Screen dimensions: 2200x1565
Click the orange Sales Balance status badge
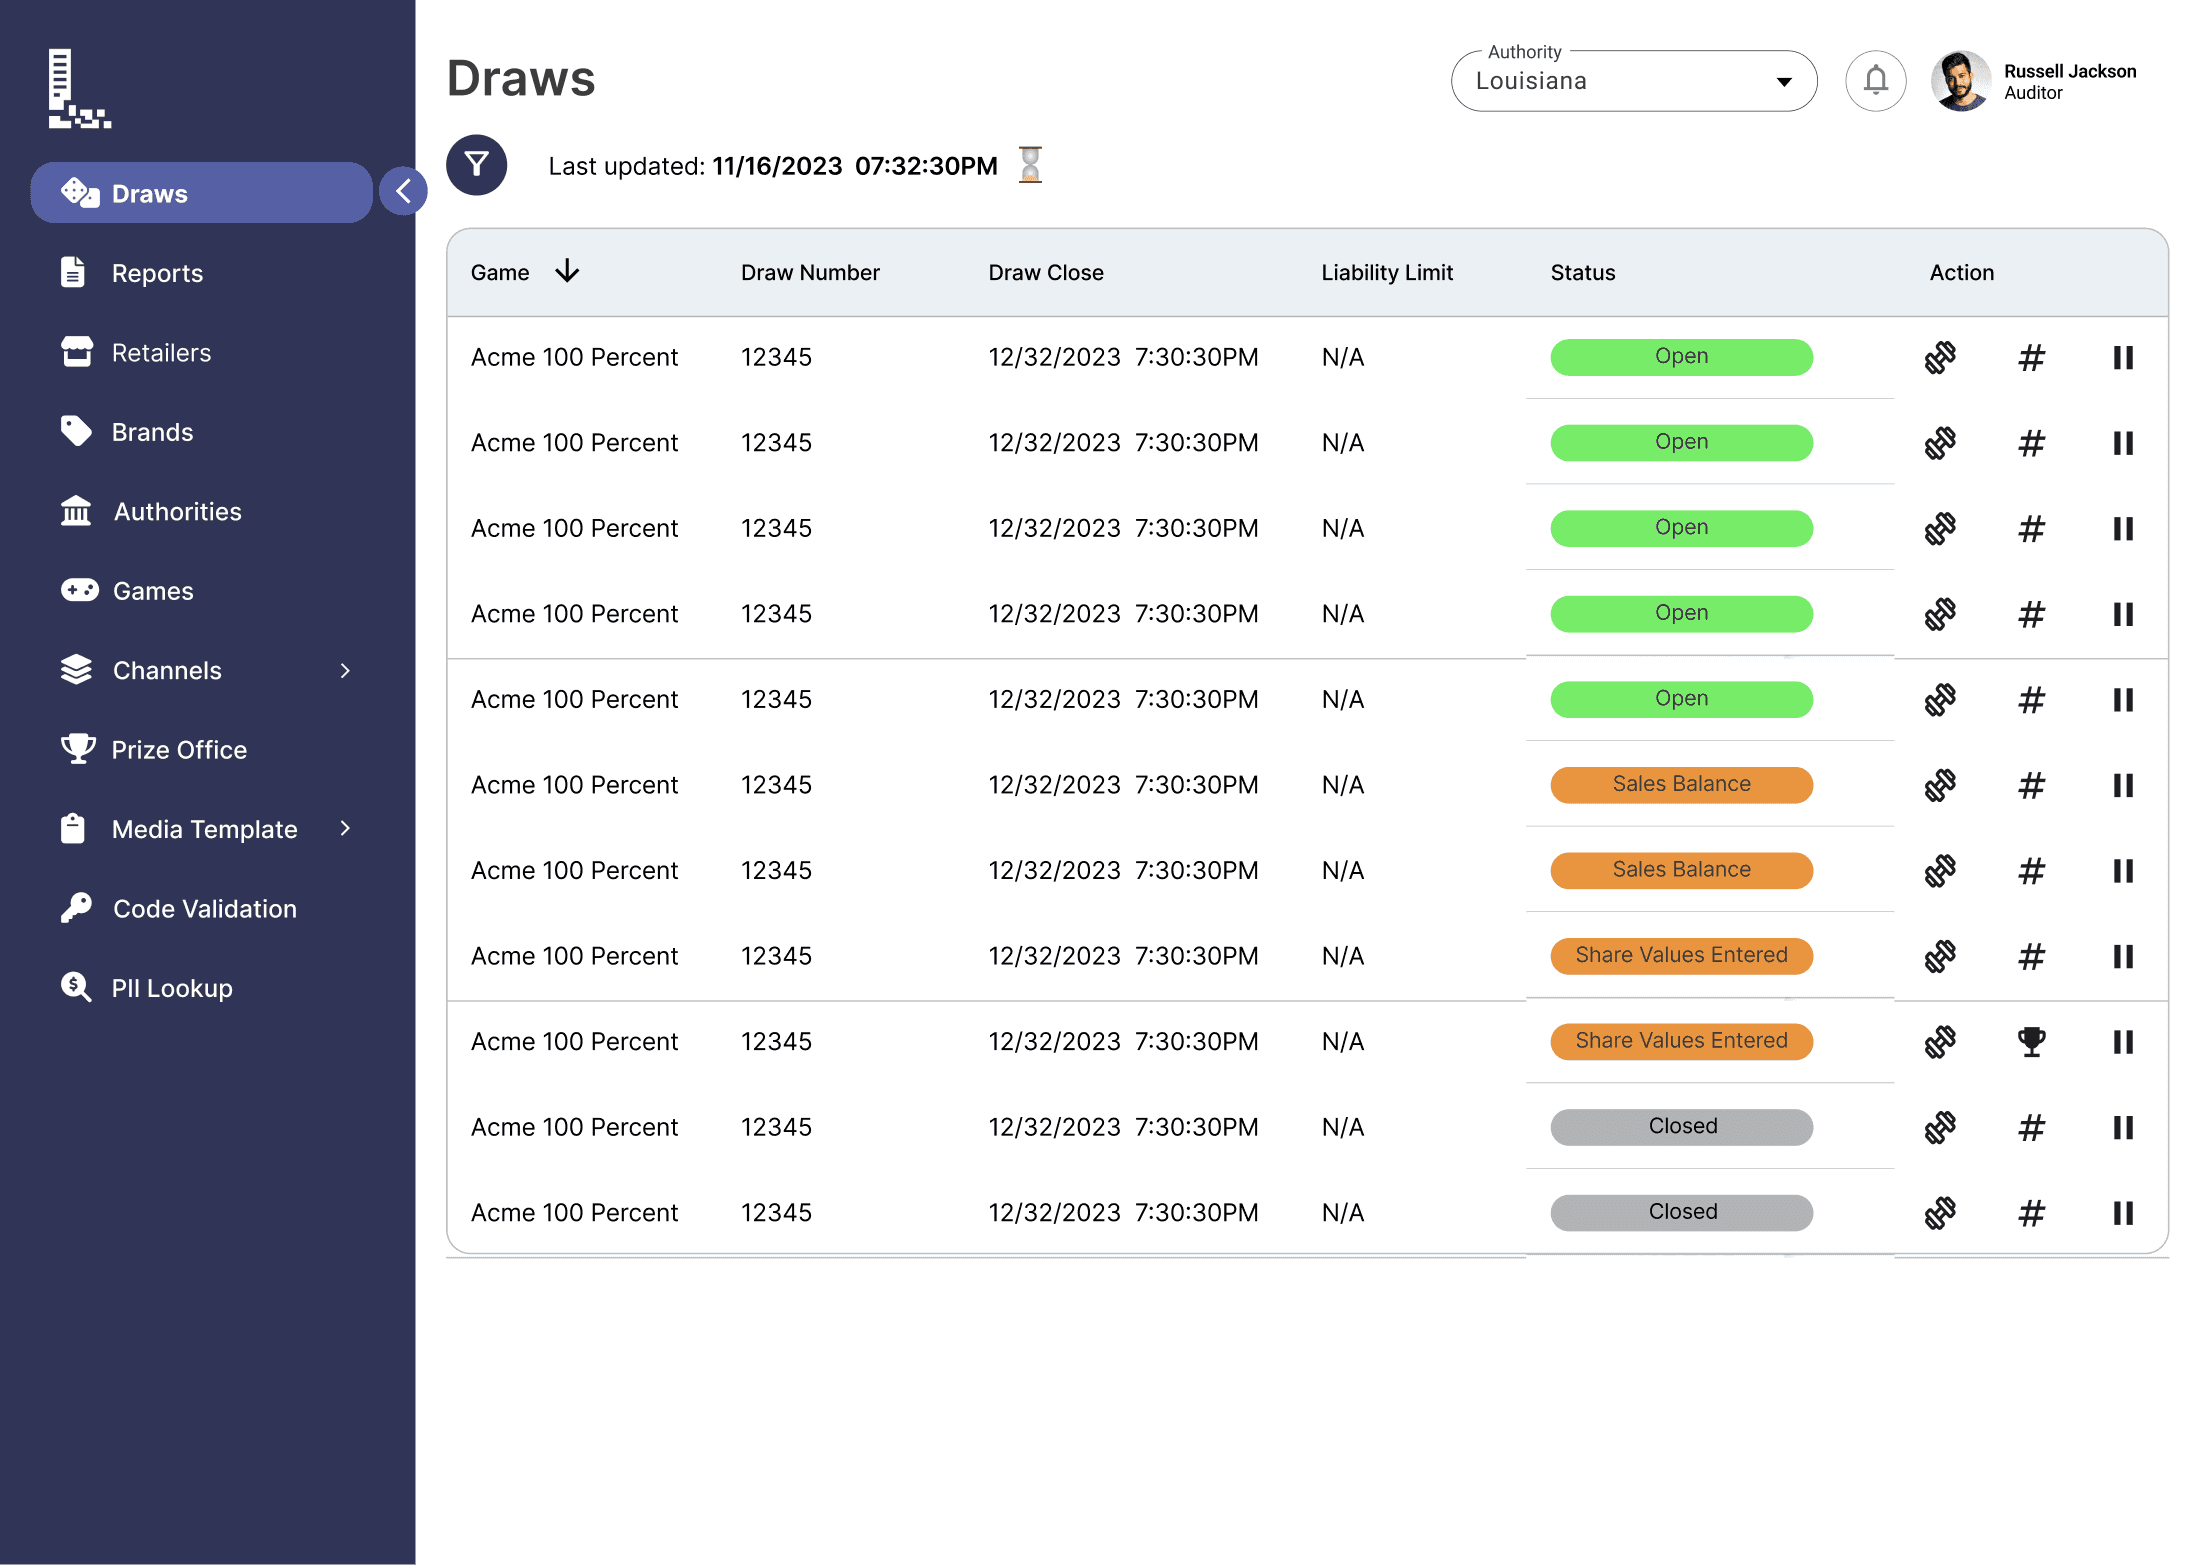tap(1681, 785)
